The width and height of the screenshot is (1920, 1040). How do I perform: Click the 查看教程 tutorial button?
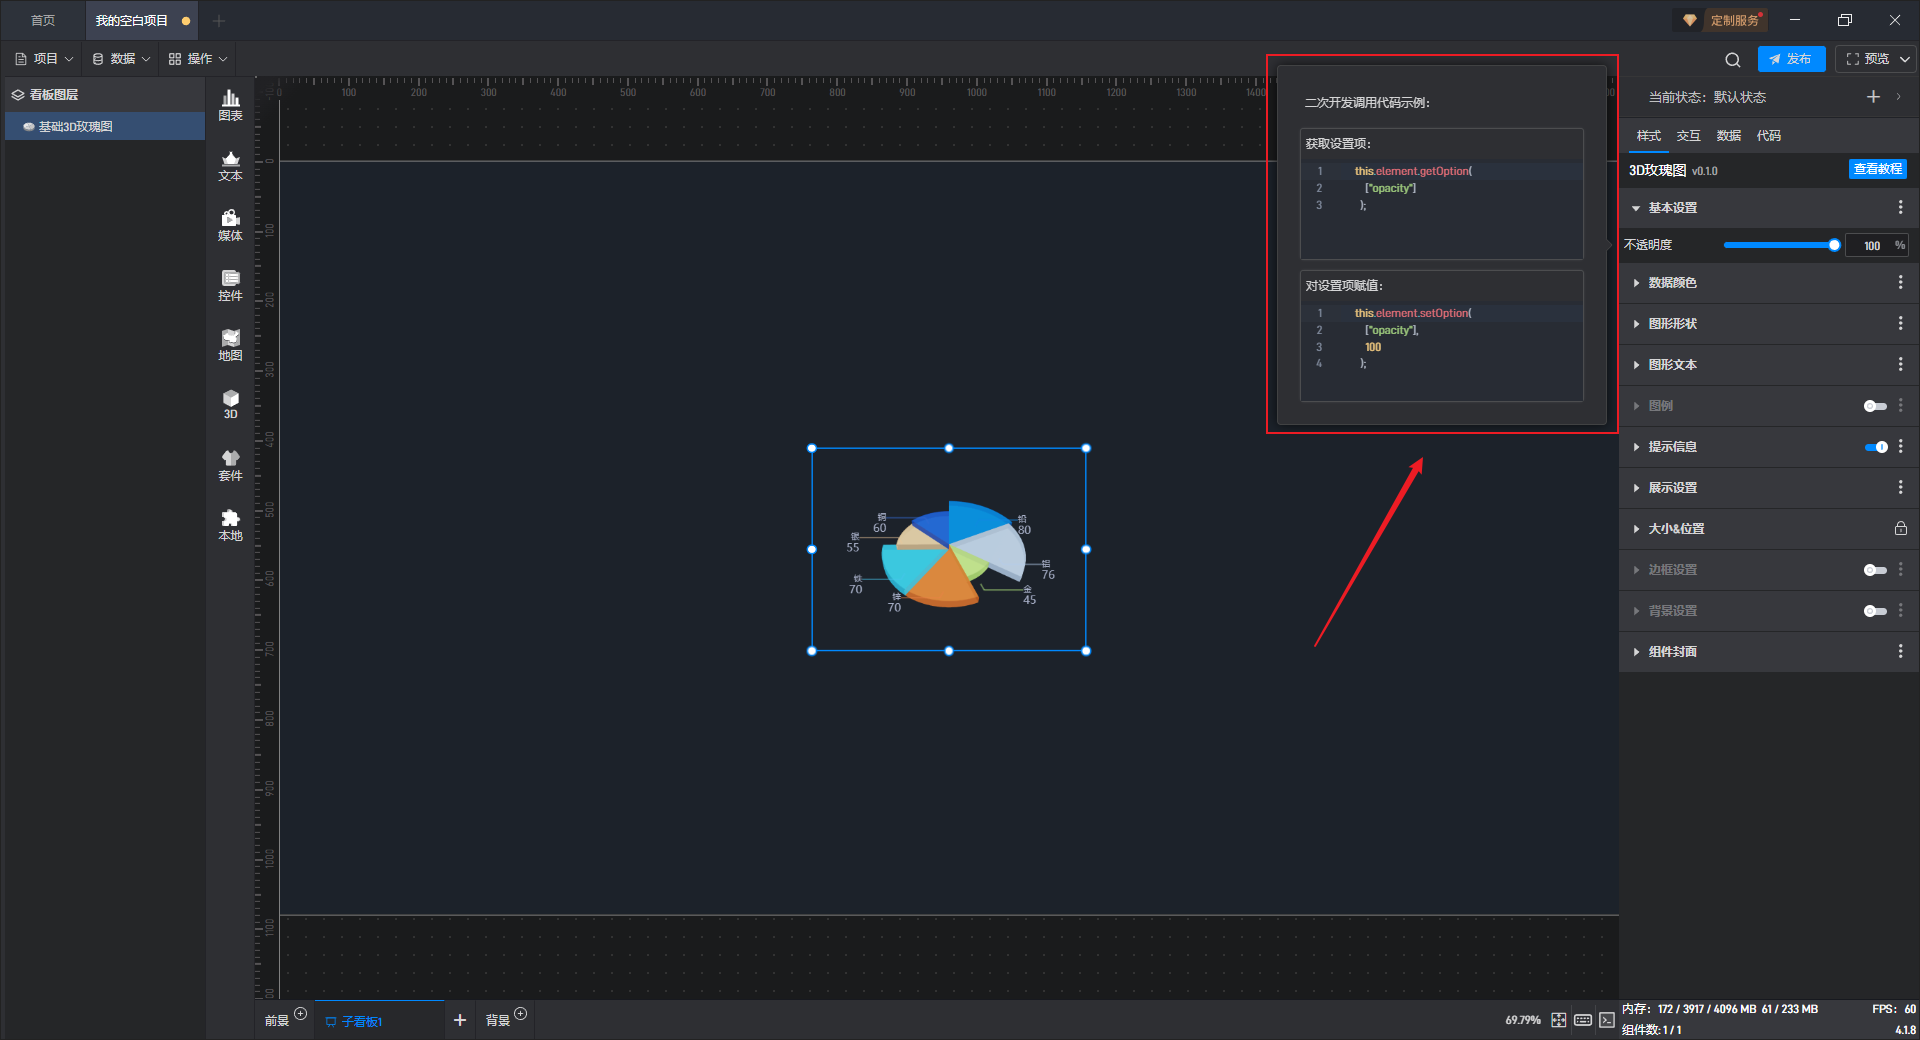click(1878, 169)
